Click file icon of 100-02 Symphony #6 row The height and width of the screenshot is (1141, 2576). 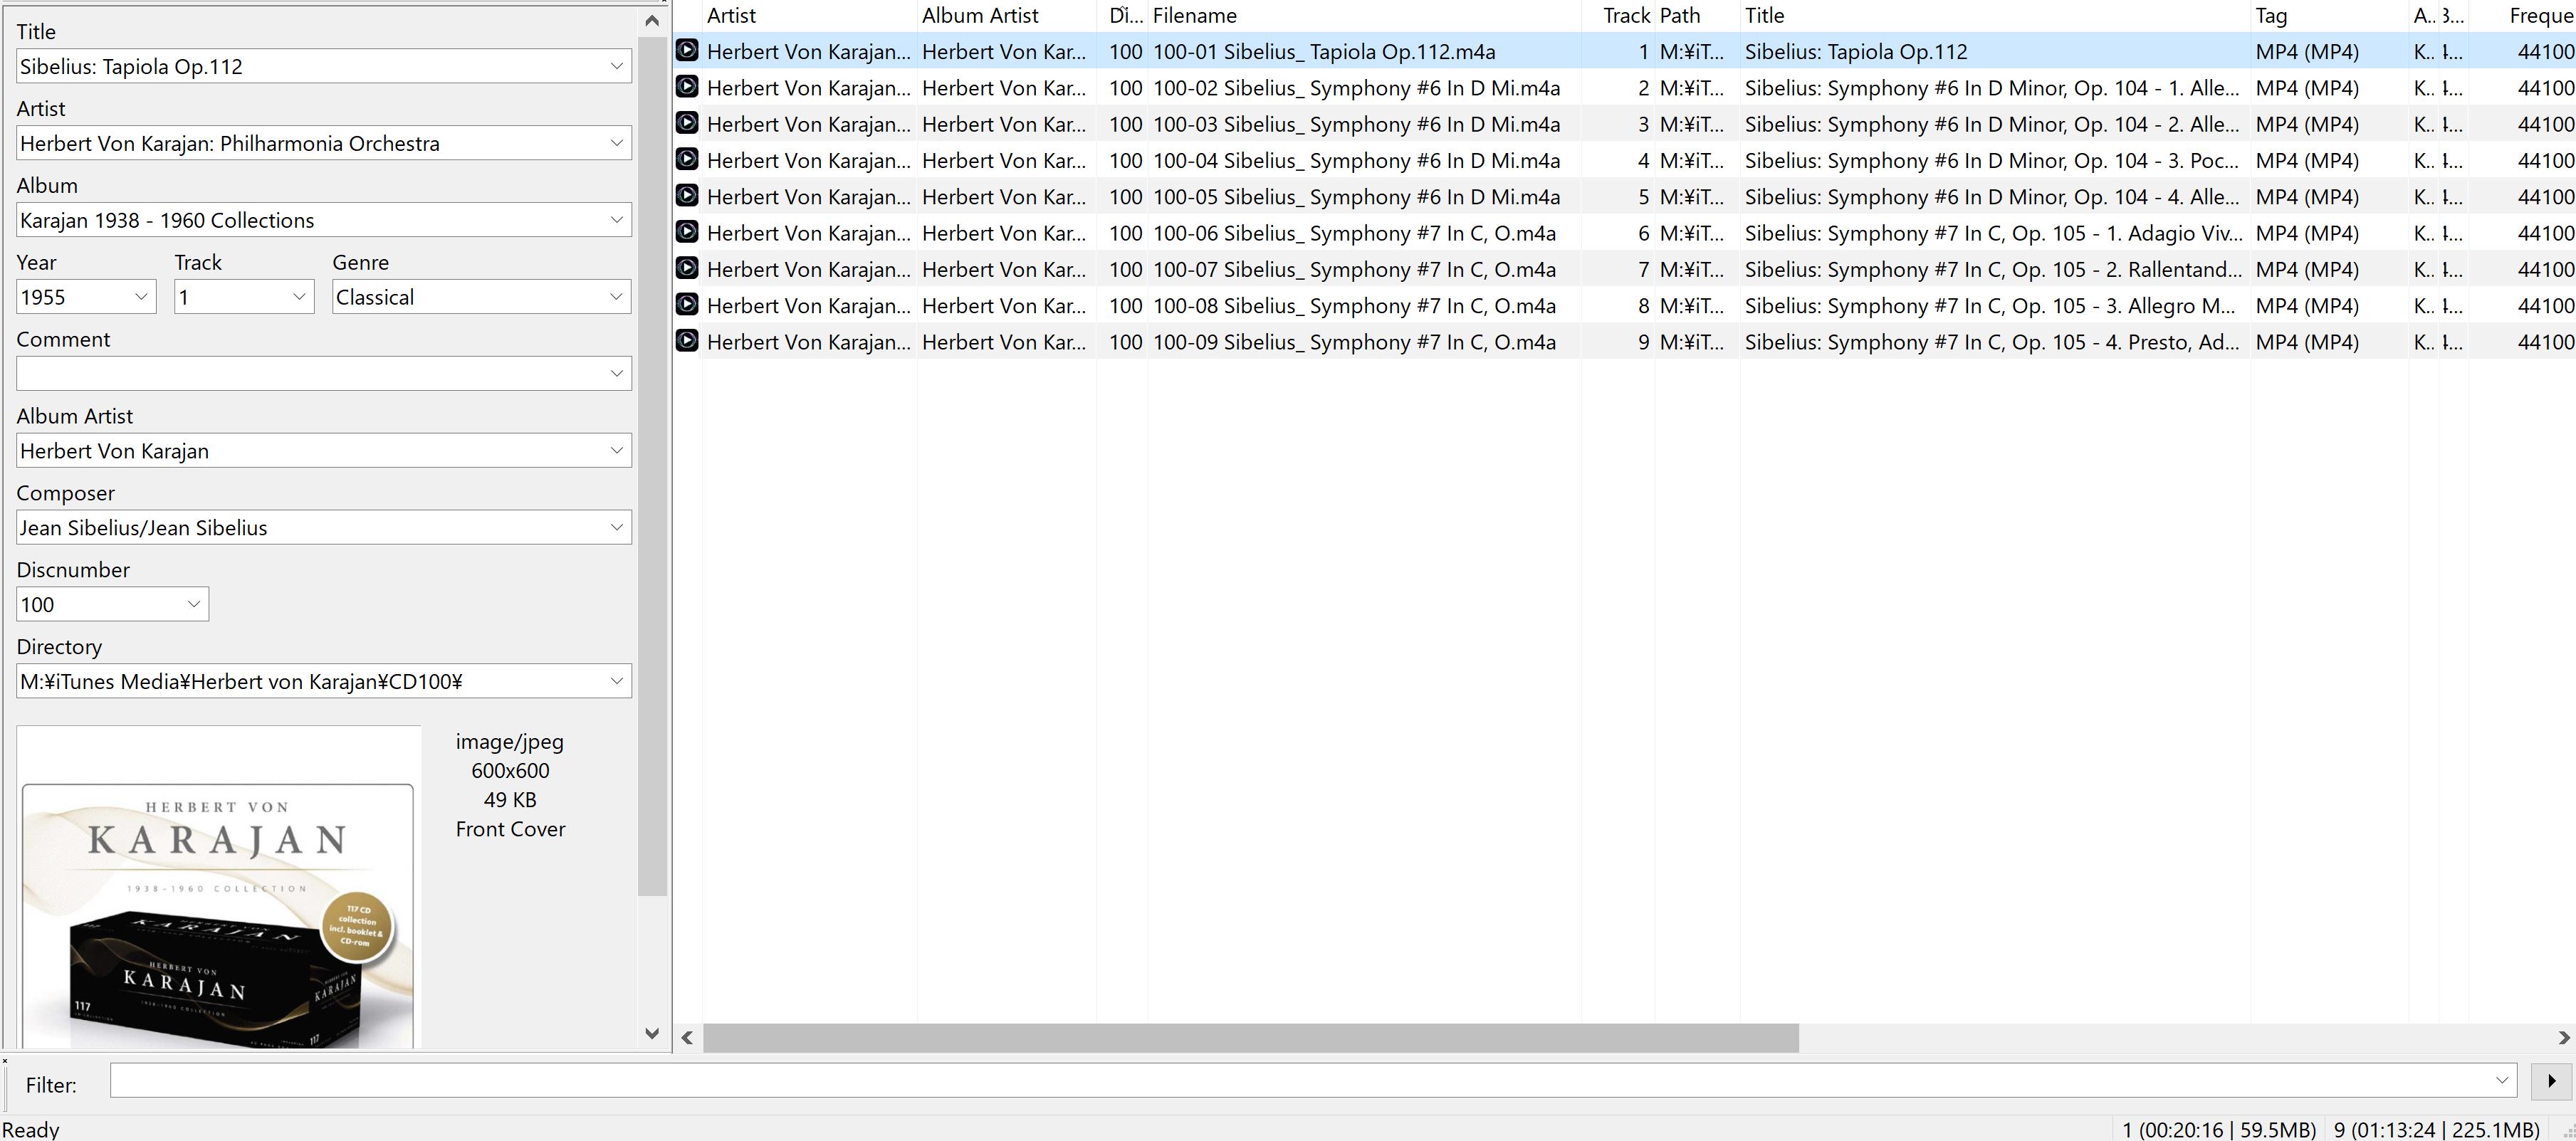(x=687, y=87)
